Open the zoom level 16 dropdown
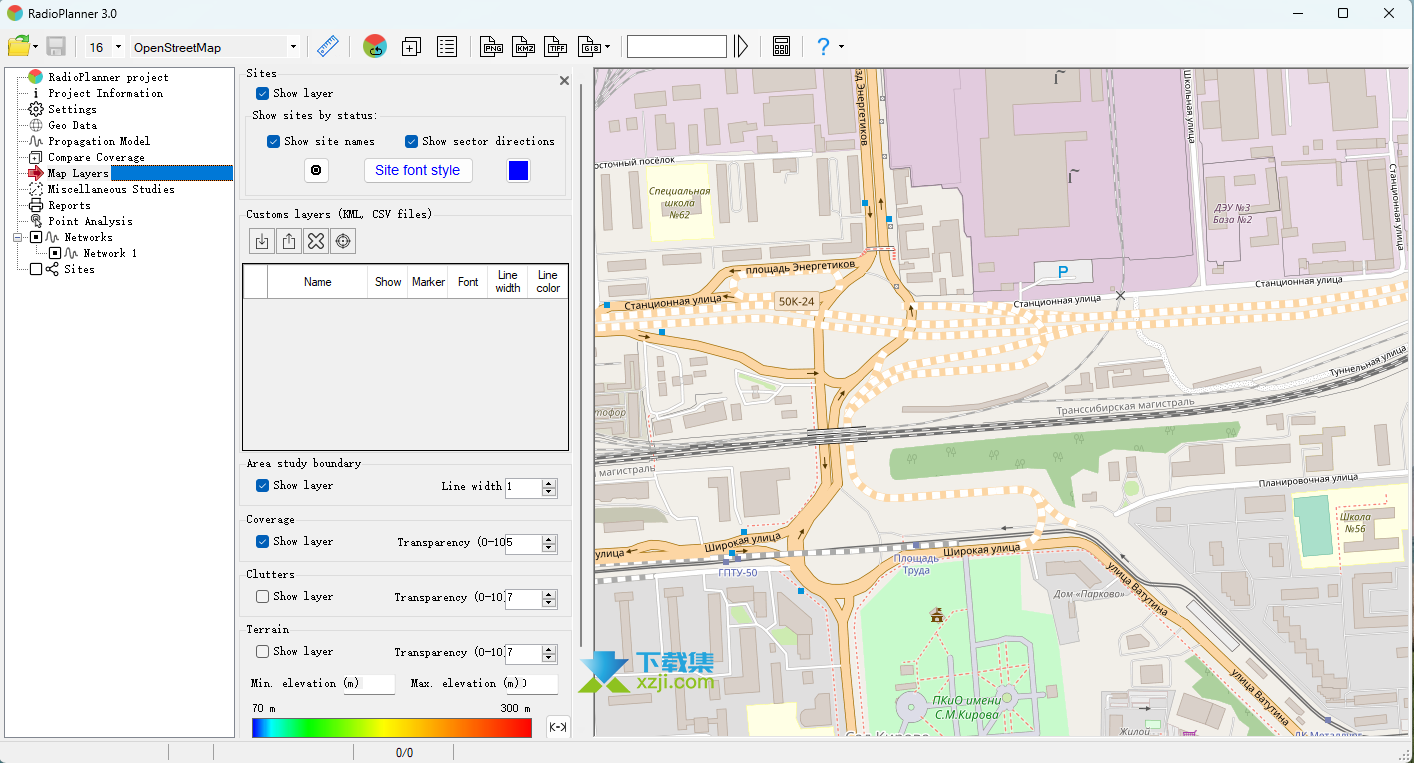 click(118, 47)
